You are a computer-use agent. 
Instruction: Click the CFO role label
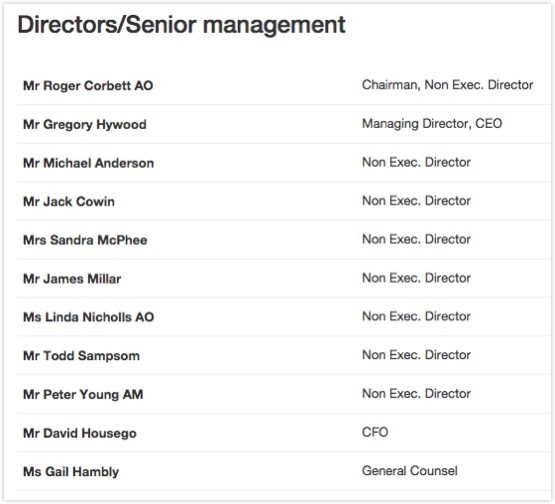click(375, 432)
